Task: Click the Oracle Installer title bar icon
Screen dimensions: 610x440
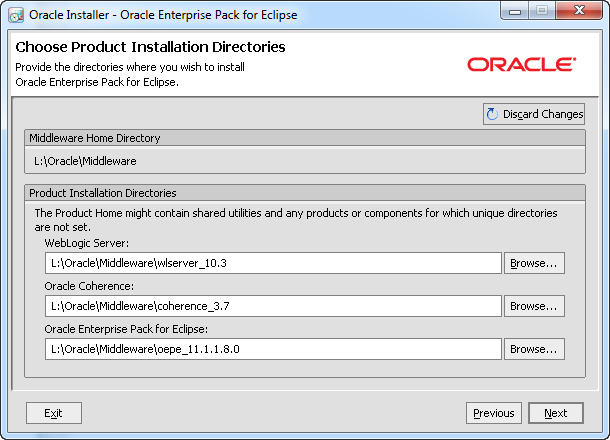Action: [x=16, y=15]
